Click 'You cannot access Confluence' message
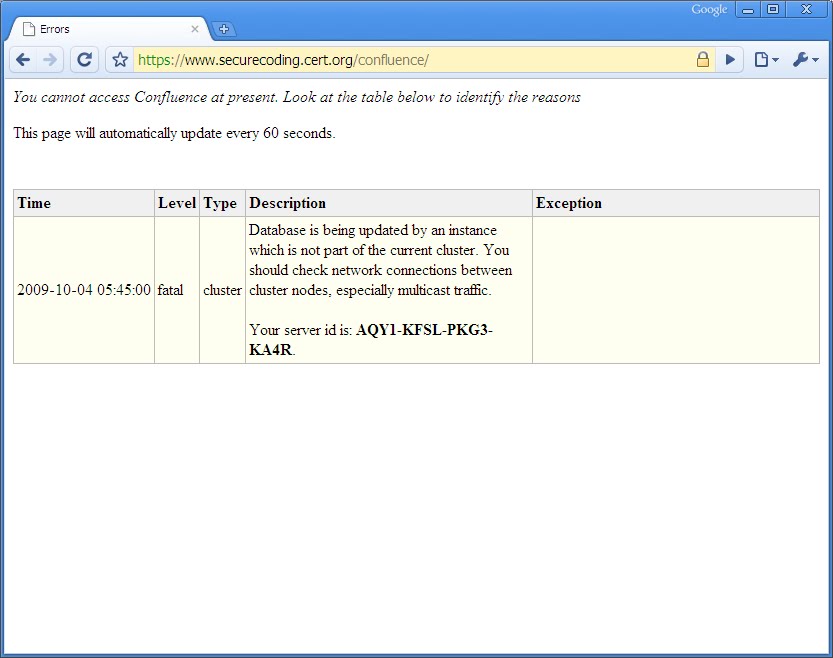Viewport: 833px width, 658px height. coord(296,97)
